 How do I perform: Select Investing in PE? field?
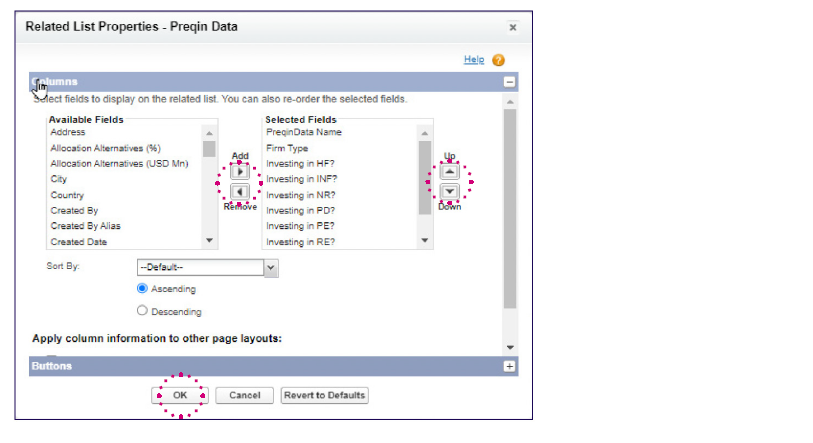[300, 226]
